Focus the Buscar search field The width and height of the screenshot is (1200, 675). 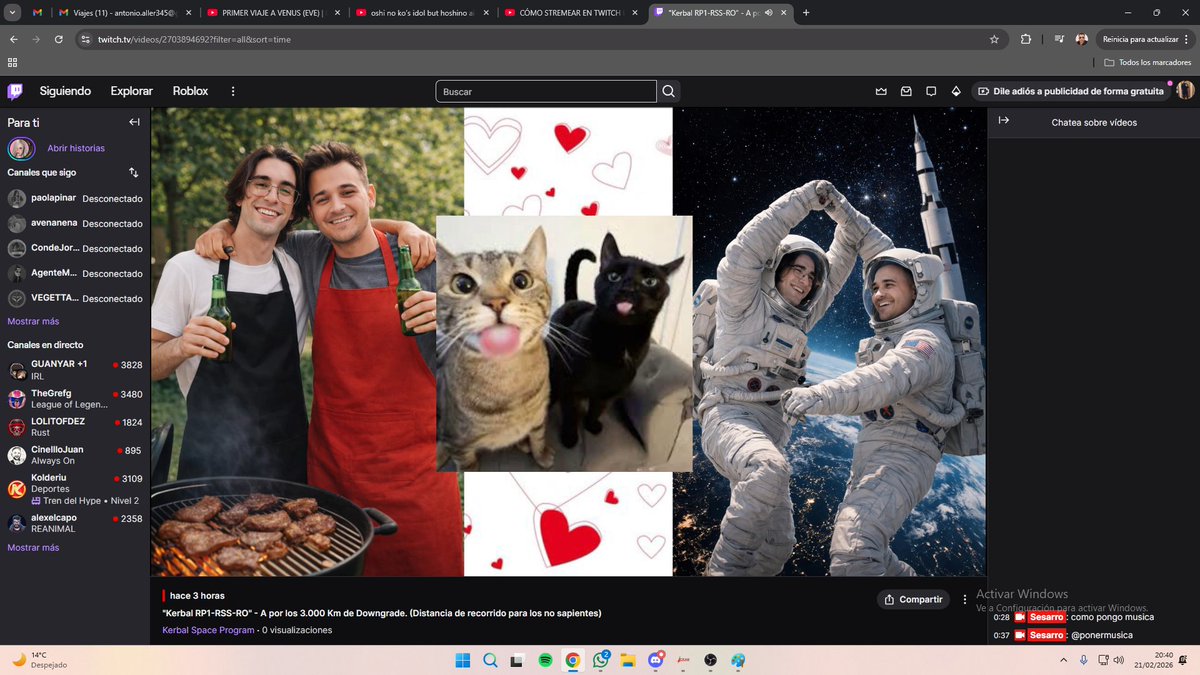click(x=546, y=92)
